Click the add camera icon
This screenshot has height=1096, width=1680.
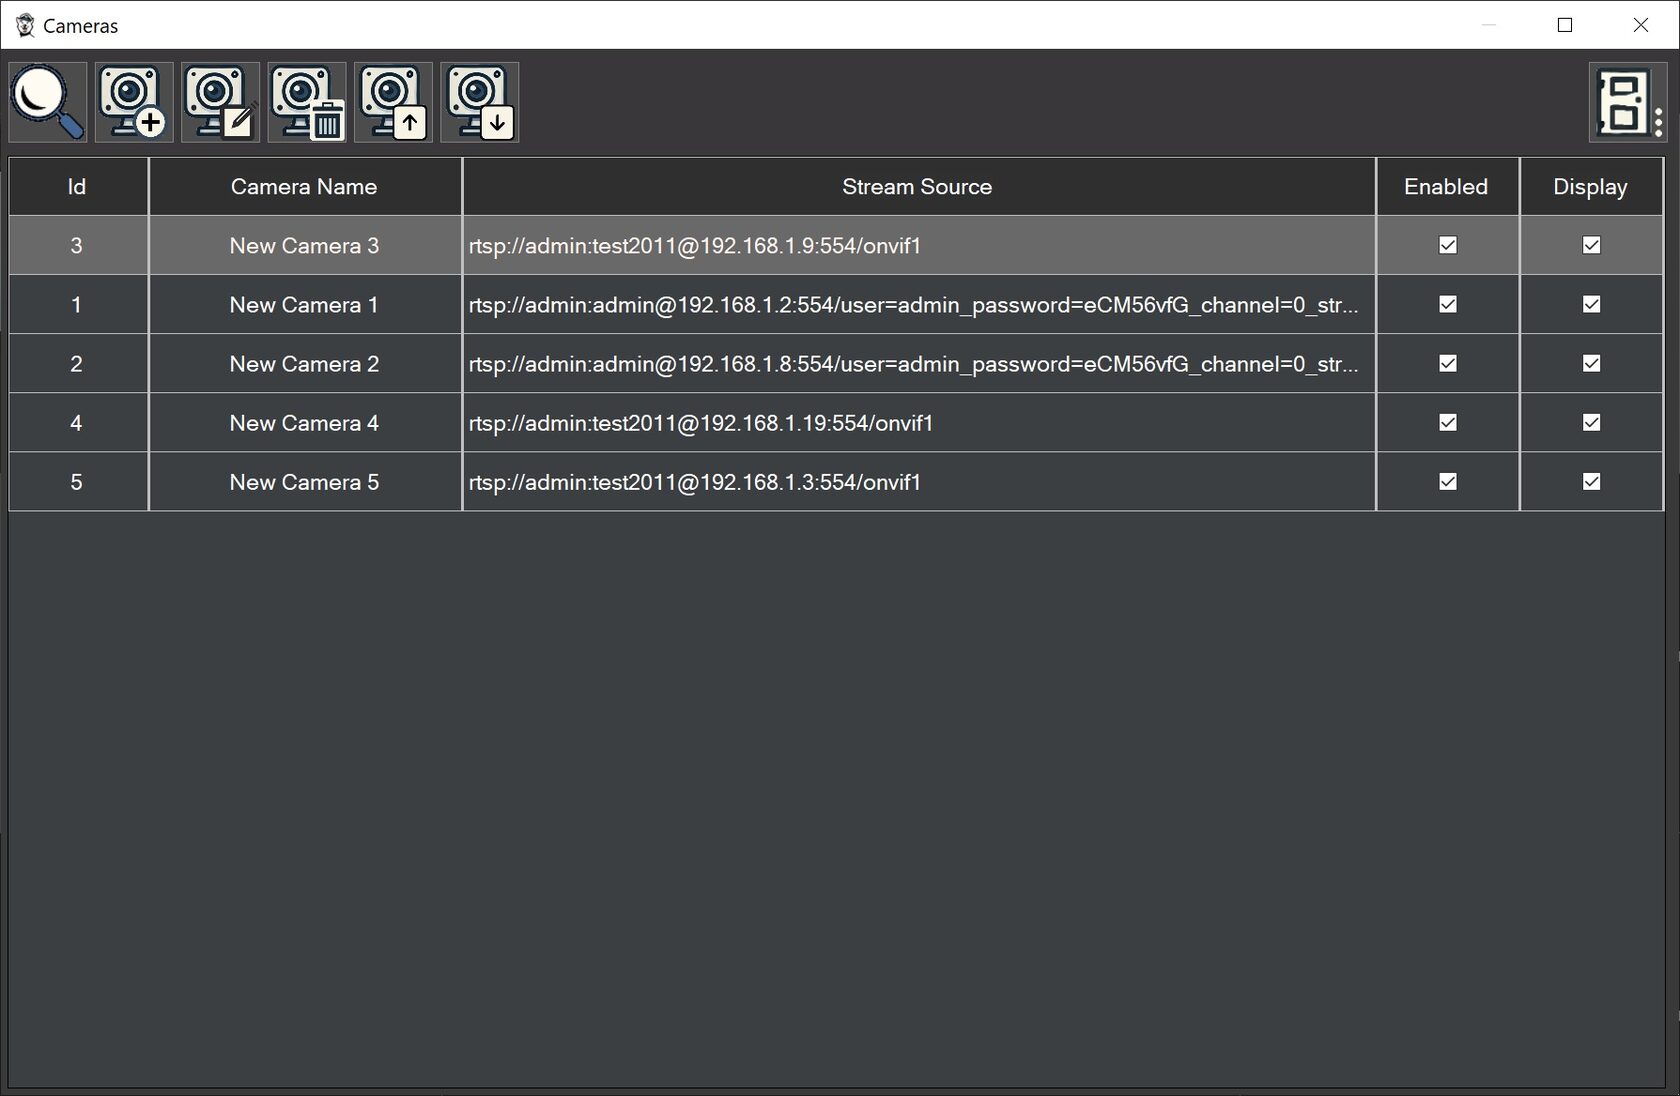(134, 102)
